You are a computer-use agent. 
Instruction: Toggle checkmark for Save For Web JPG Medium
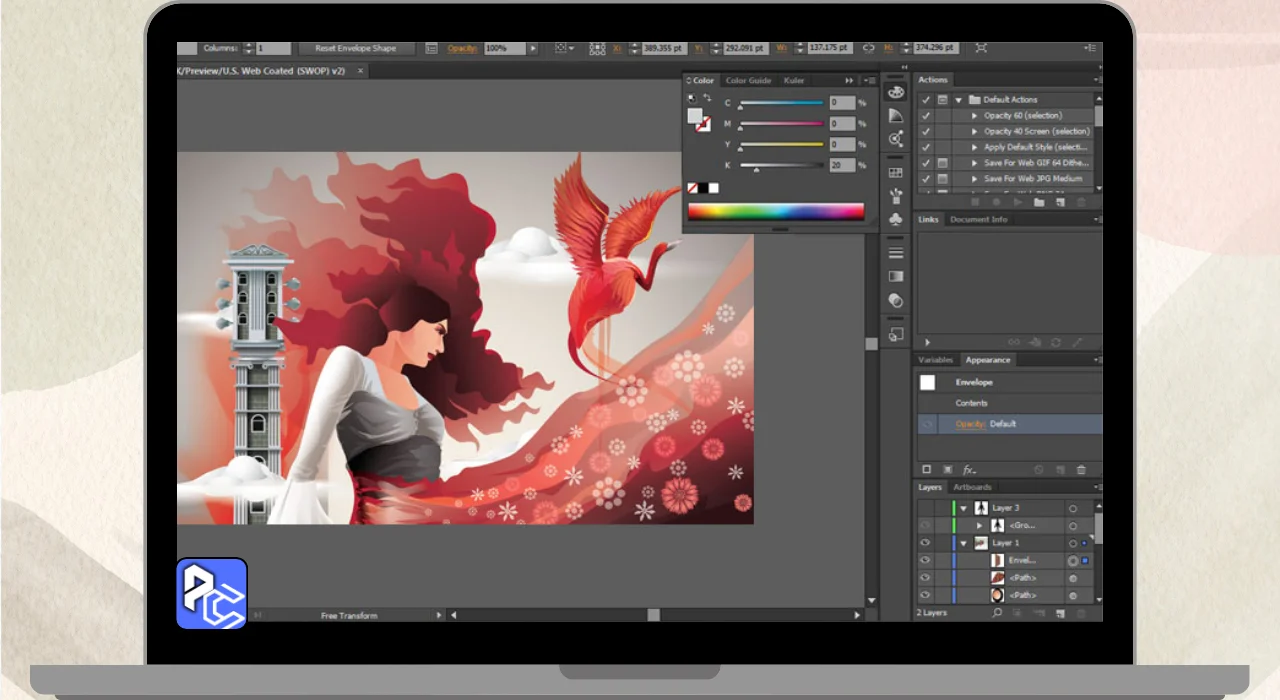[926, 179]
